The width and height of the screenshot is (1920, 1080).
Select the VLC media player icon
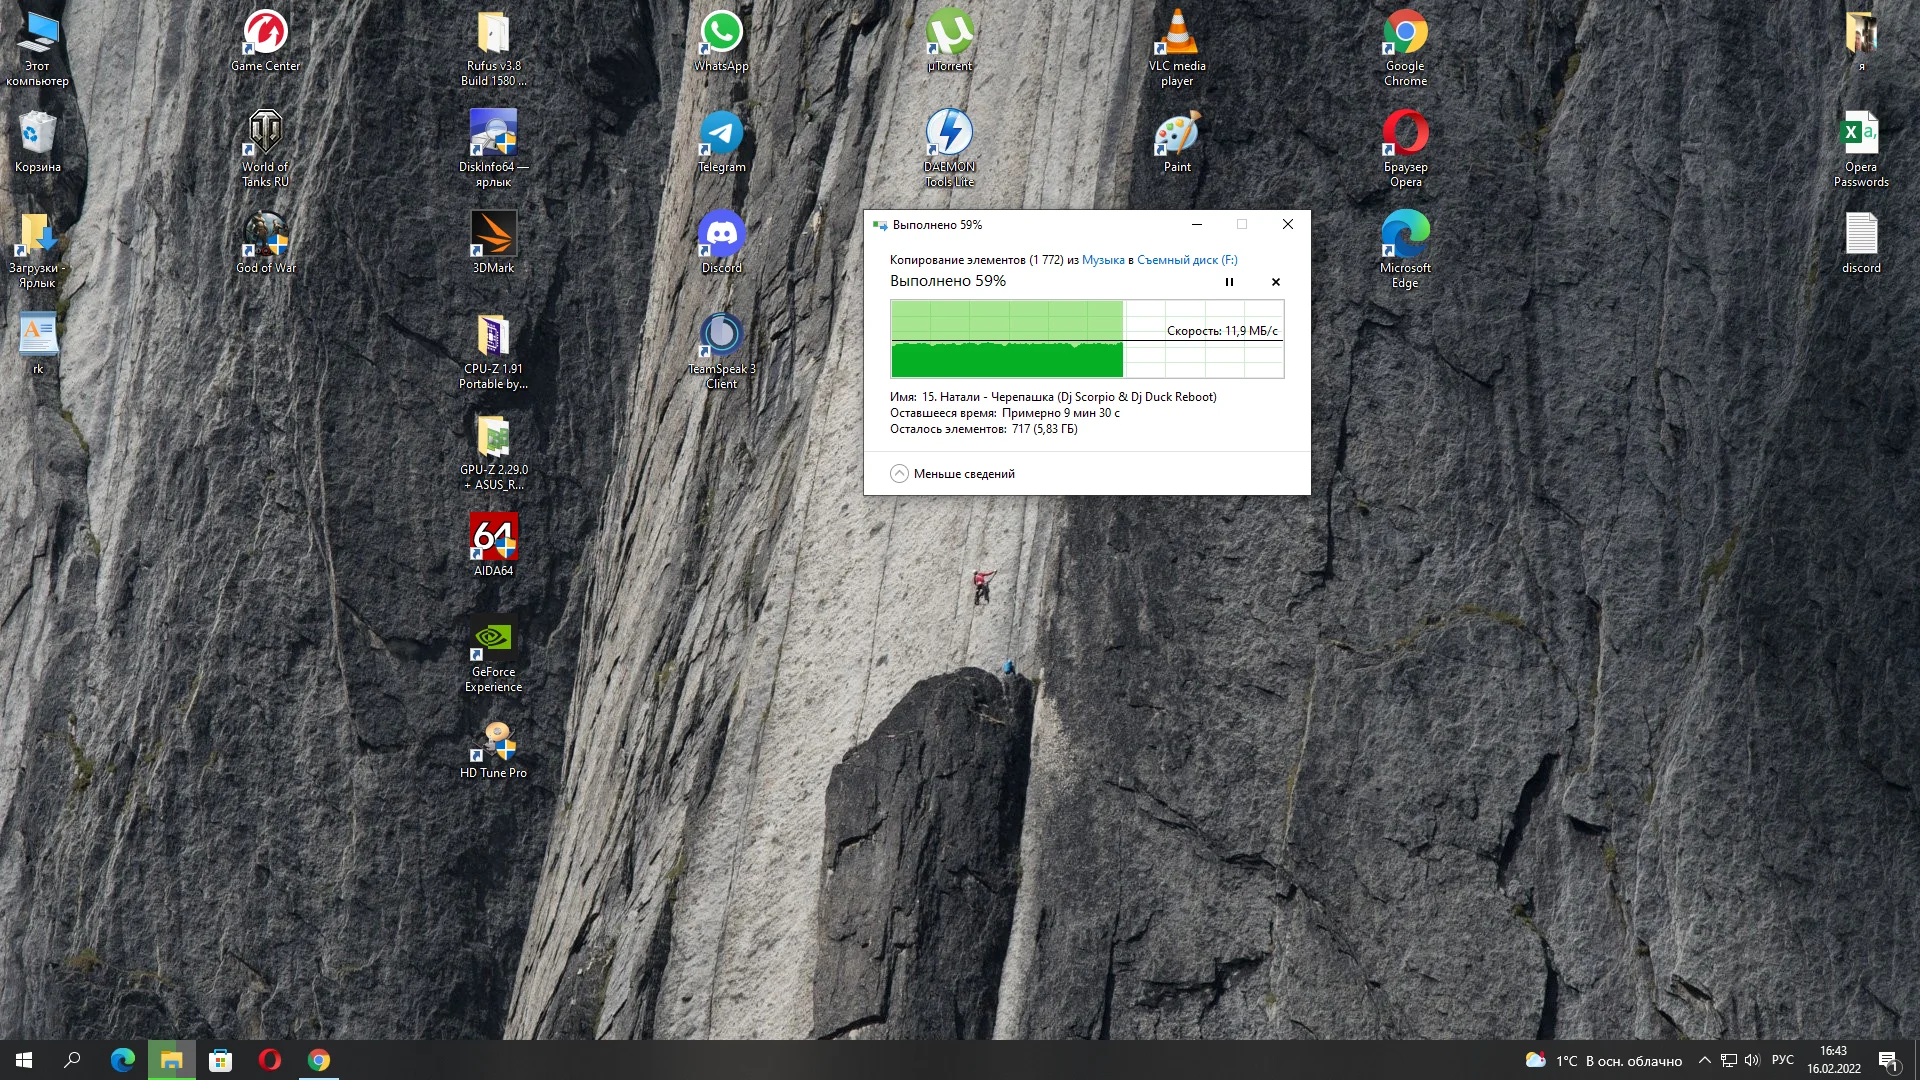[1177, 40]
